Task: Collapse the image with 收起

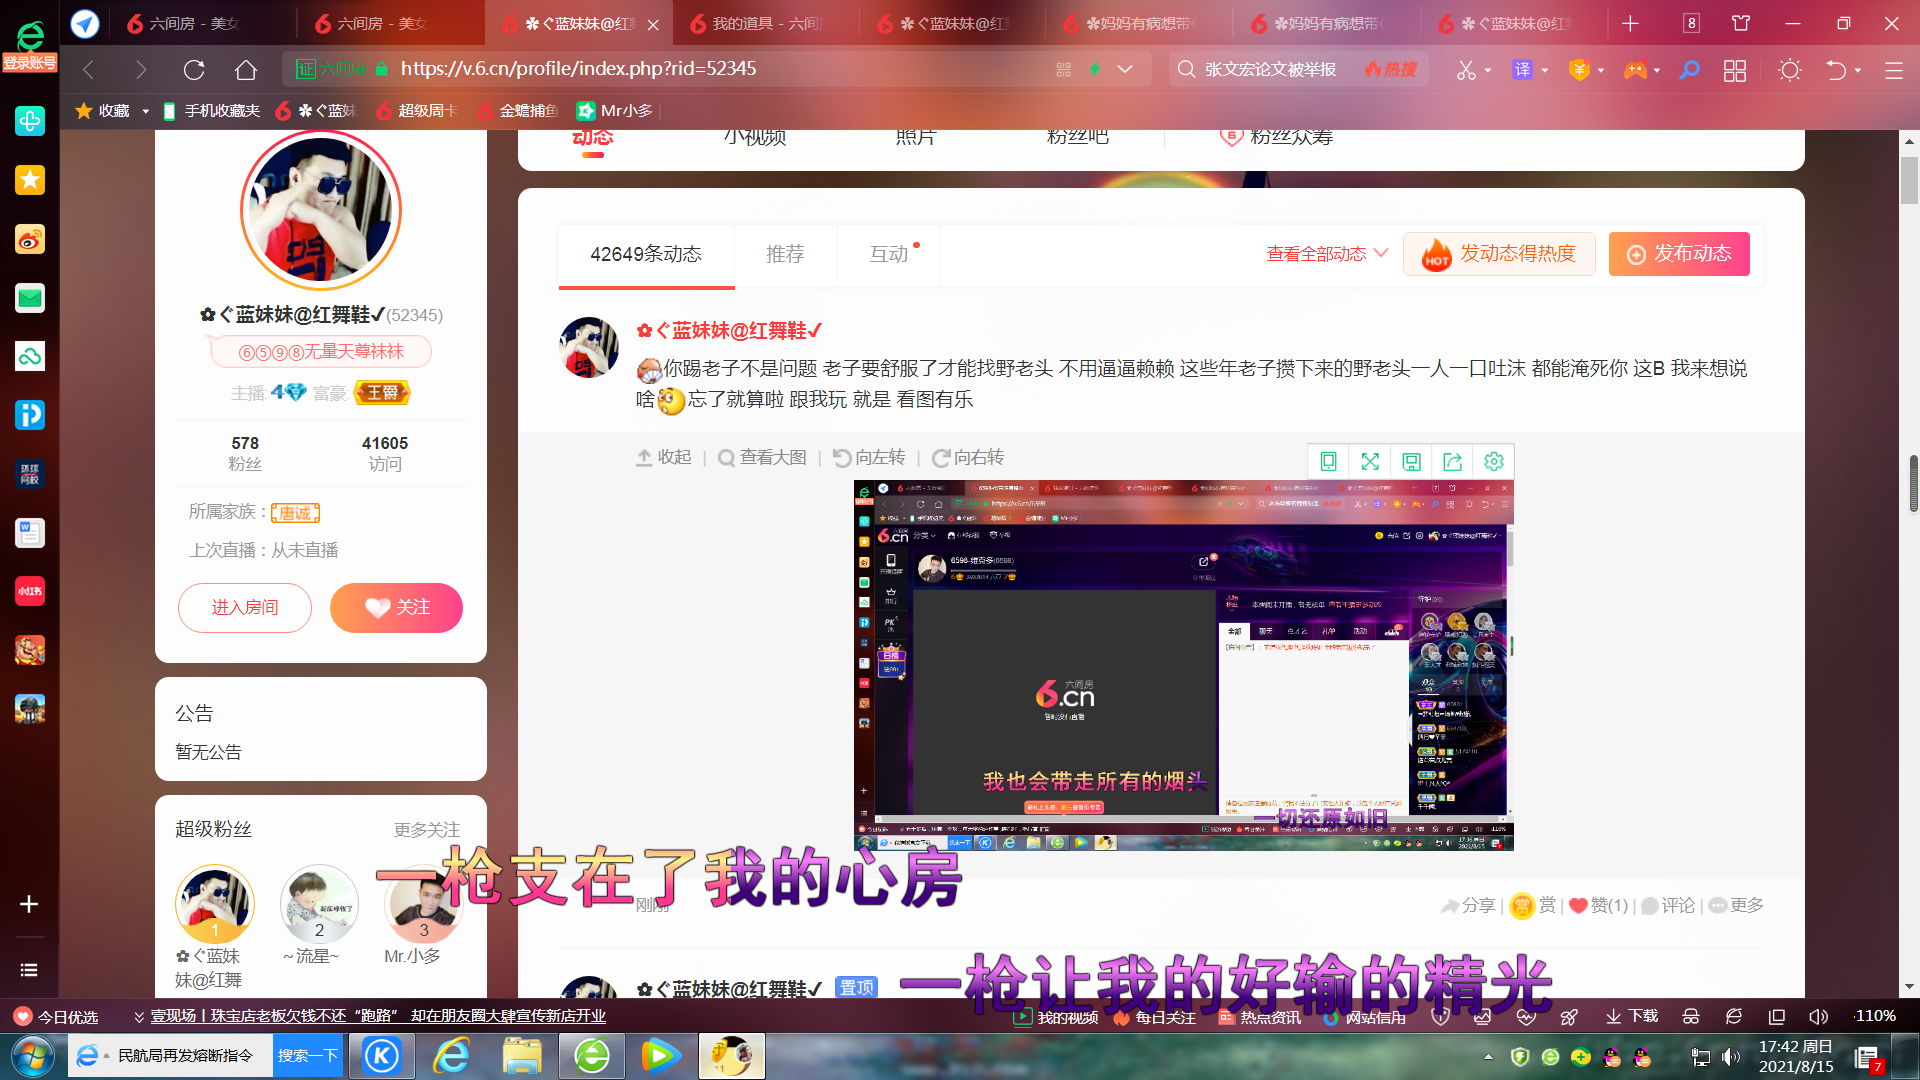Action: click(664, 457)
